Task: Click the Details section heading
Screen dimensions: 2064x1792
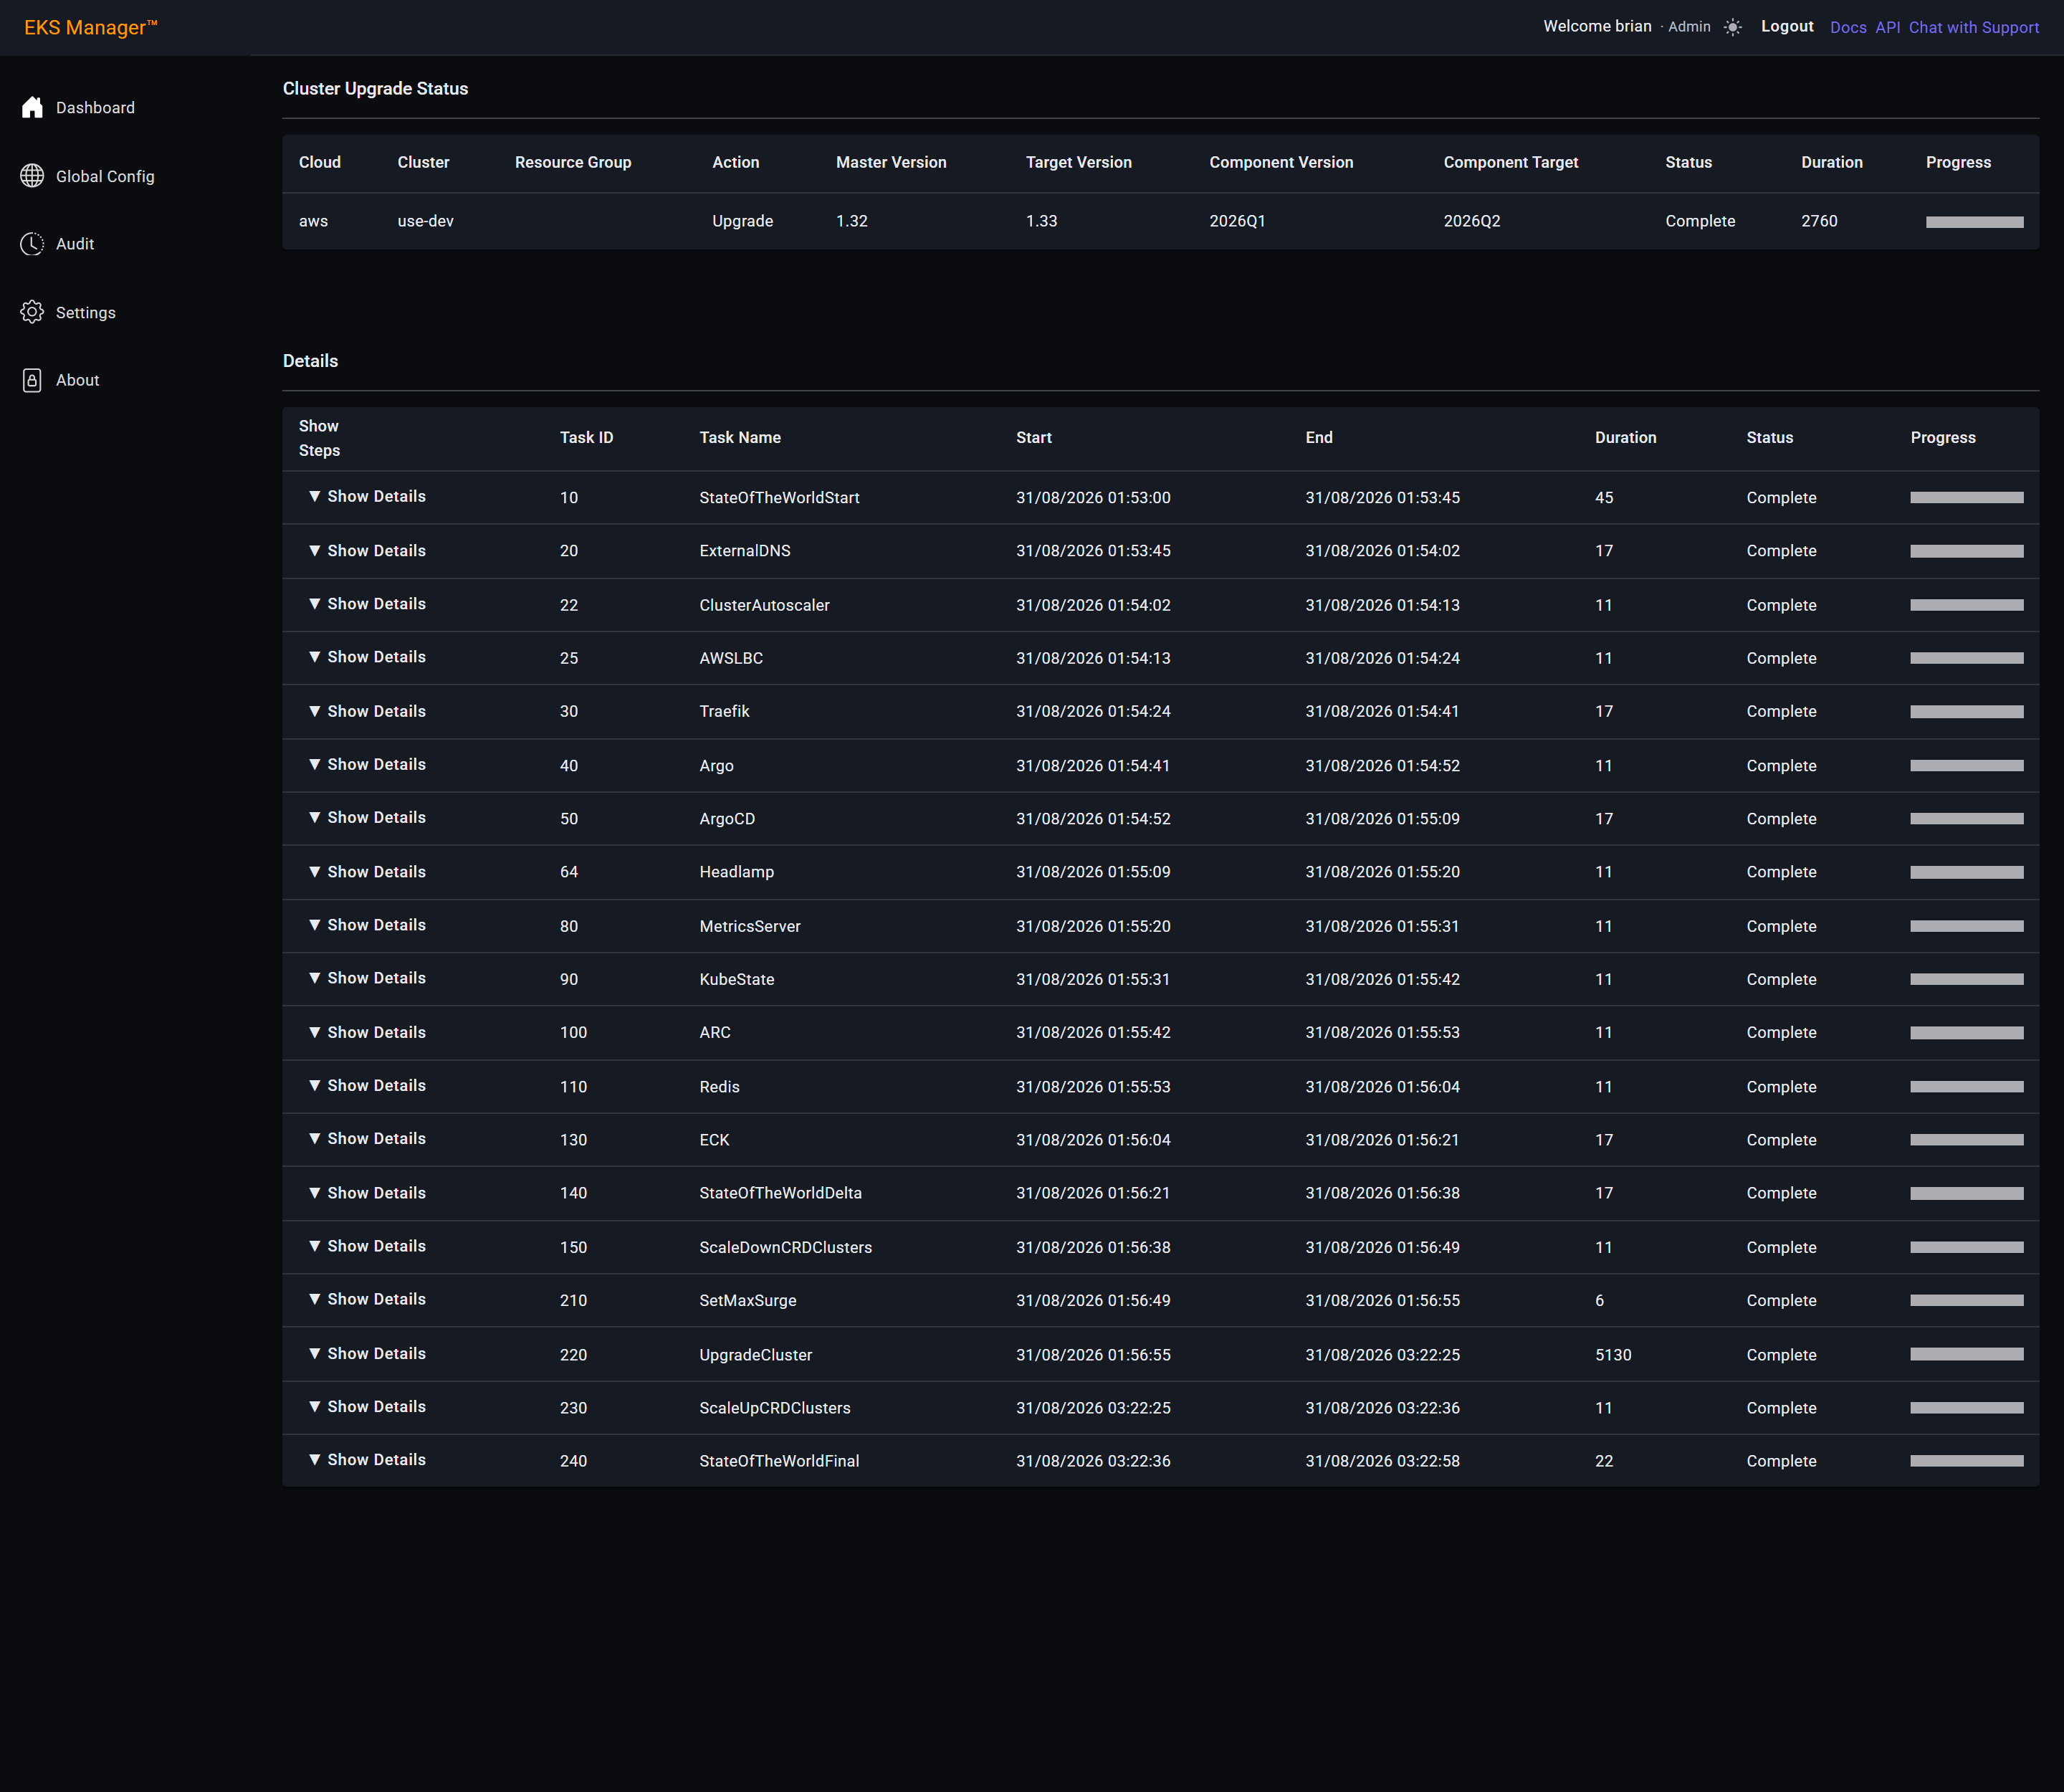Action: 310,361
